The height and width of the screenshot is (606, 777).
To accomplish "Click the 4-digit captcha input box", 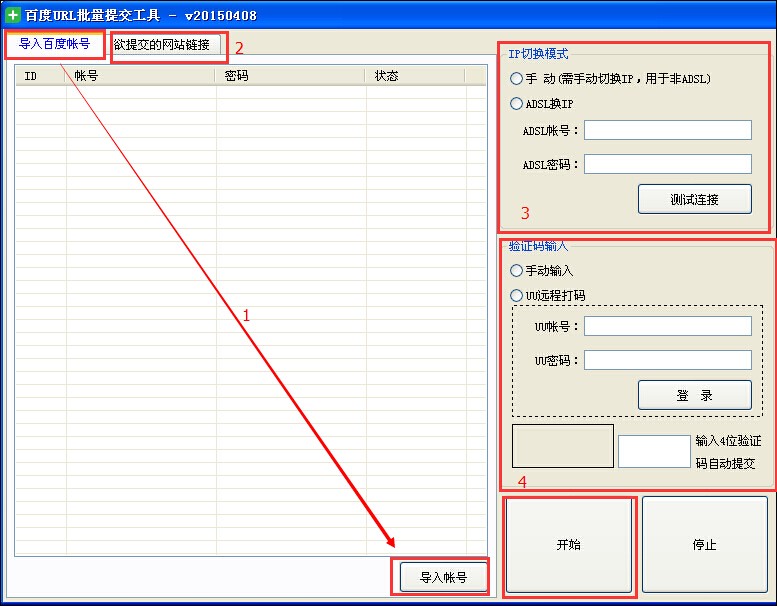I will pos(654,451).
